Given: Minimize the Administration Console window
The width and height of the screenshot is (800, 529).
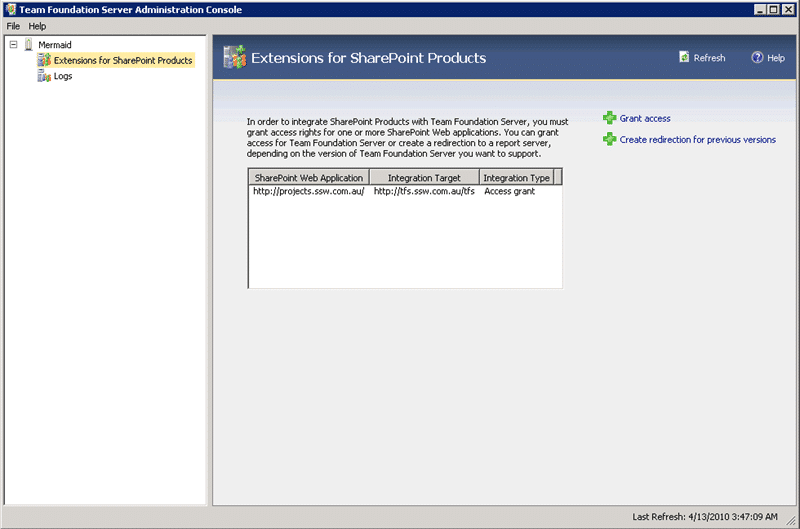Looking at the screenshot, I should point(760,9).
